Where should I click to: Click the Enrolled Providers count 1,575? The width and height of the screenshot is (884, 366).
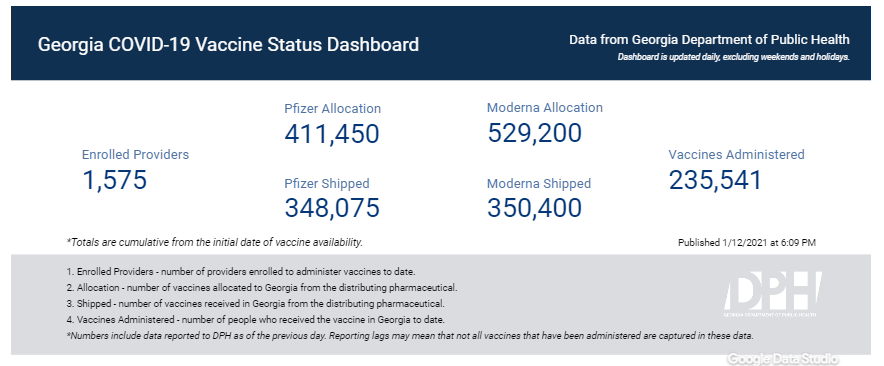pos(114,180)
